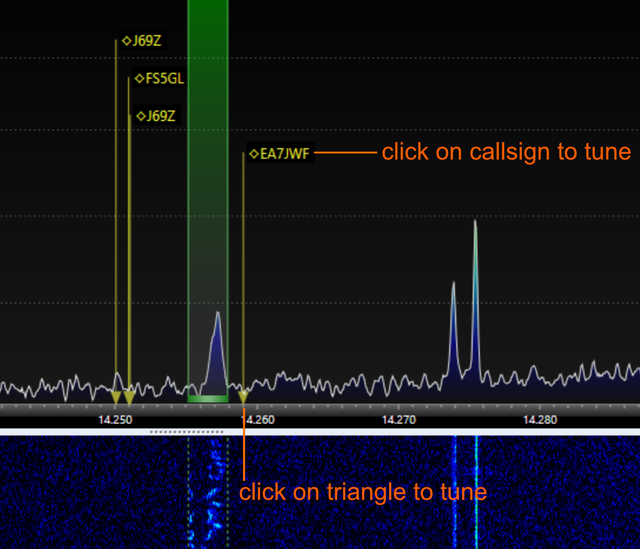The height and width of the screenshot is (549, 640).
Task: Click the diamond icon beside EA7JWF
Action: coord(254,154)
